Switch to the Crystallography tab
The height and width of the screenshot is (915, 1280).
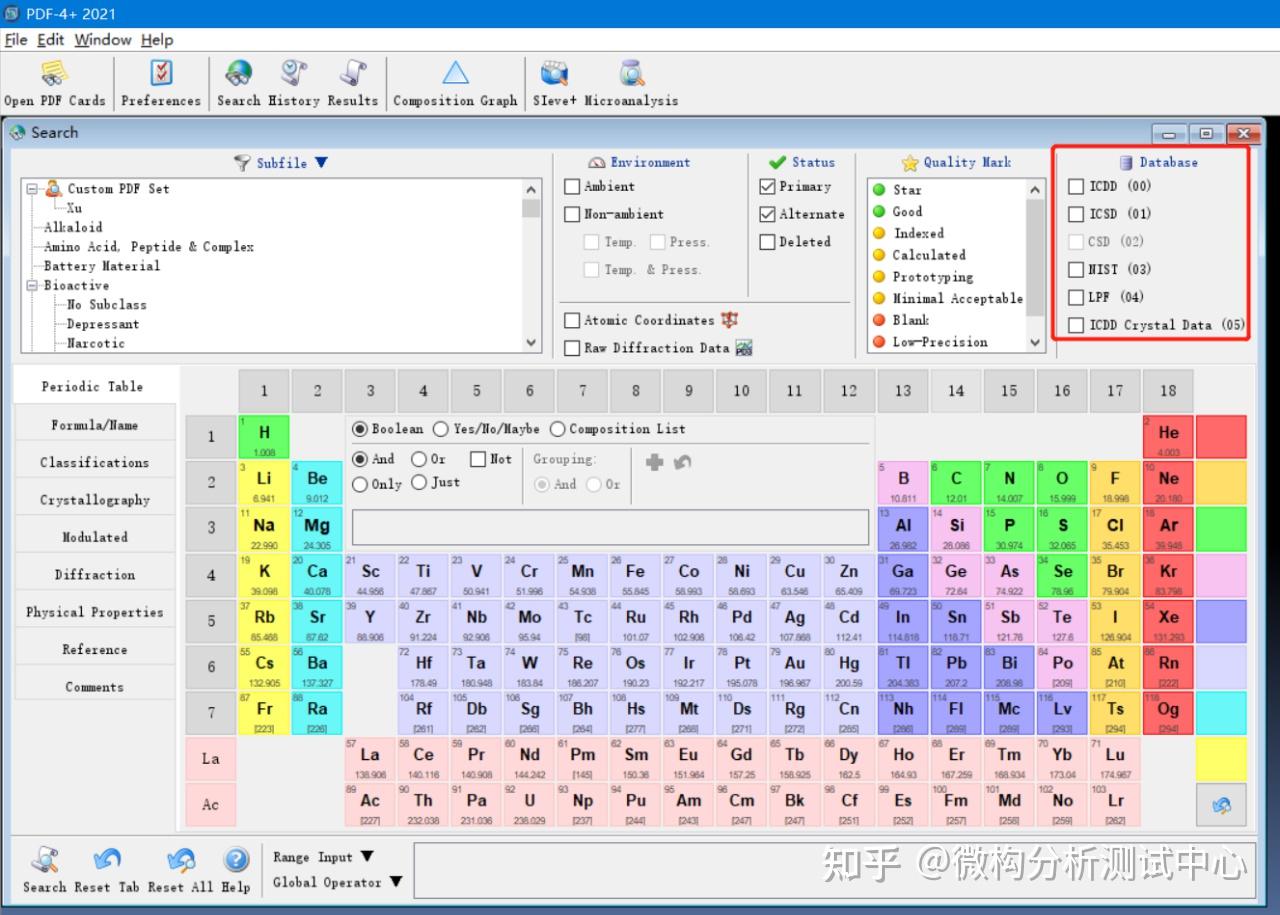[x=95, y=500]
